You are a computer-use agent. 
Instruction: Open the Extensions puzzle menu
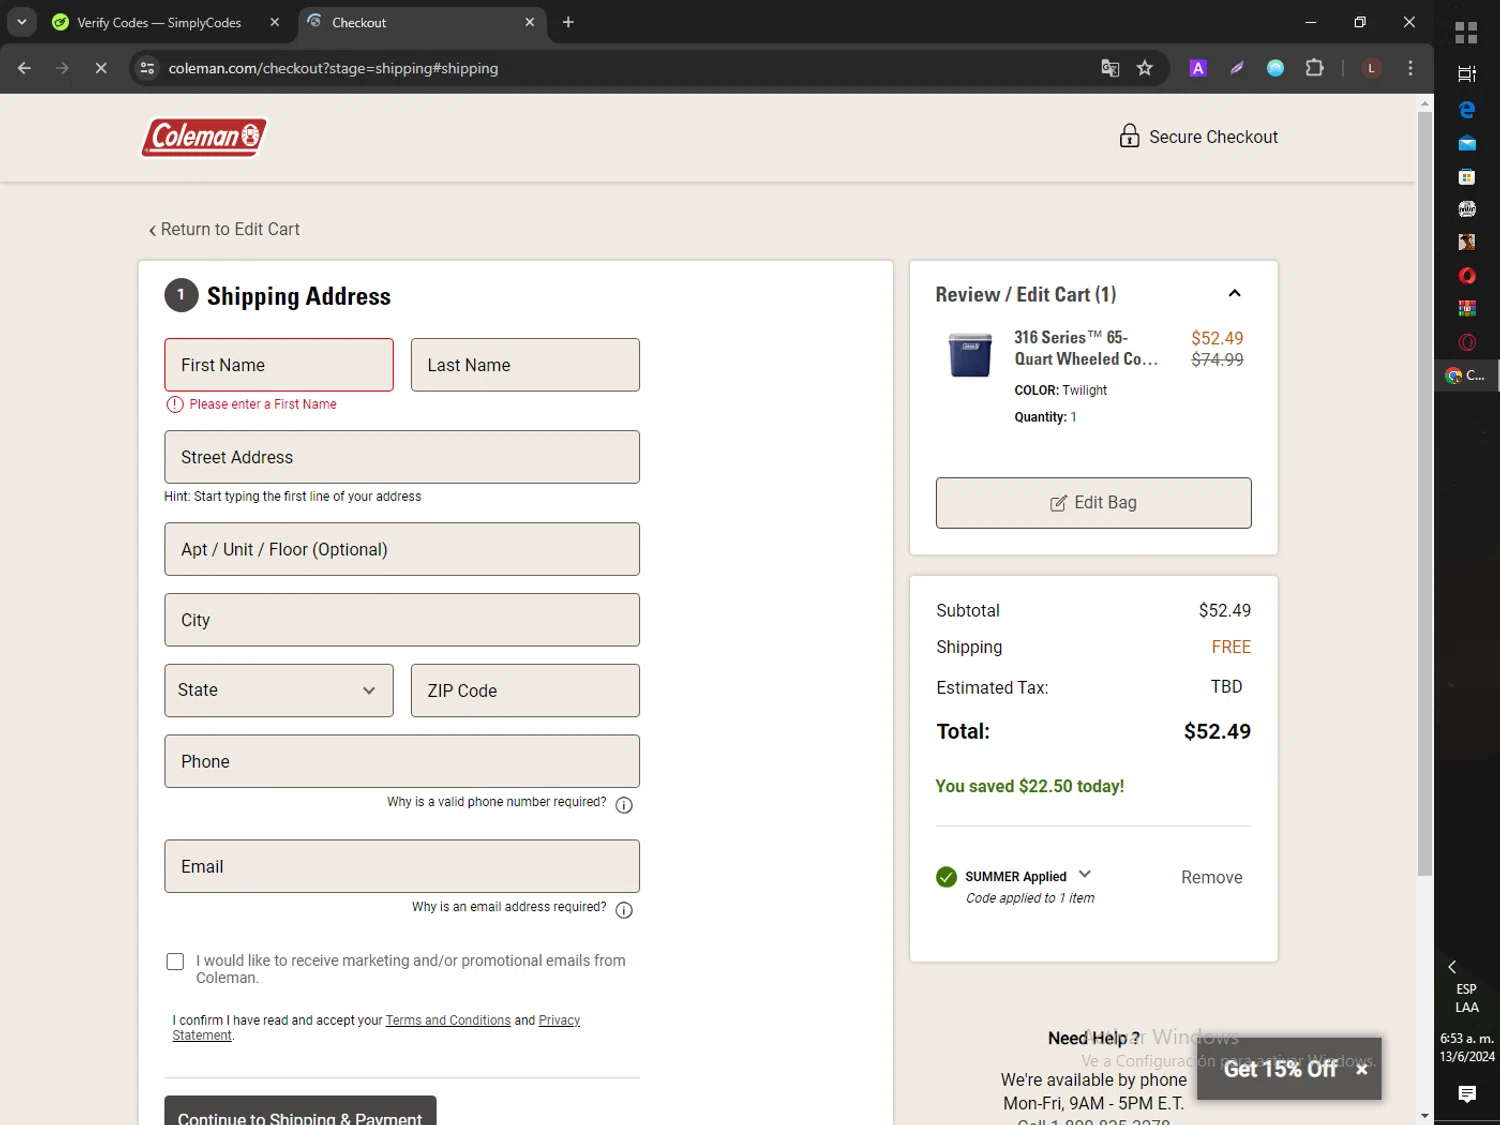click(x=1314, y=68)
